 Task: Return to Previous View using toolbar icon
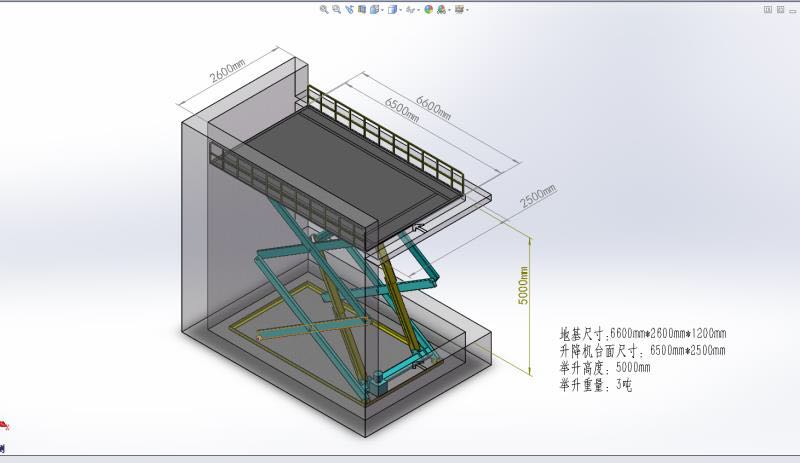[x=349, y=9]
